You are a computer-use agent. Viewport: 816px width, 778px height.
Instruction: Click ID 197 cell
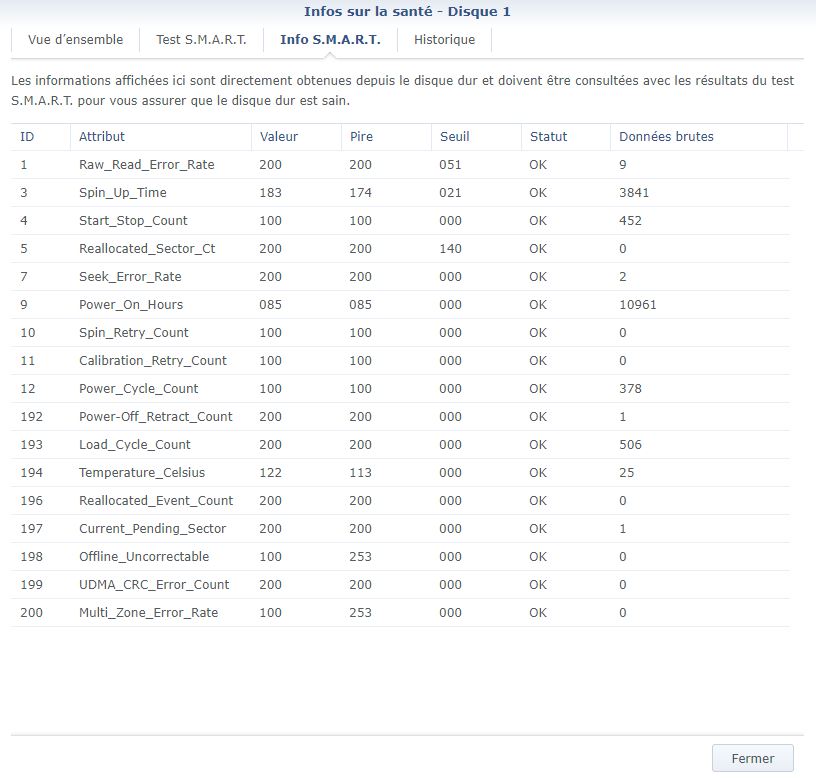[x=31, y=529]
